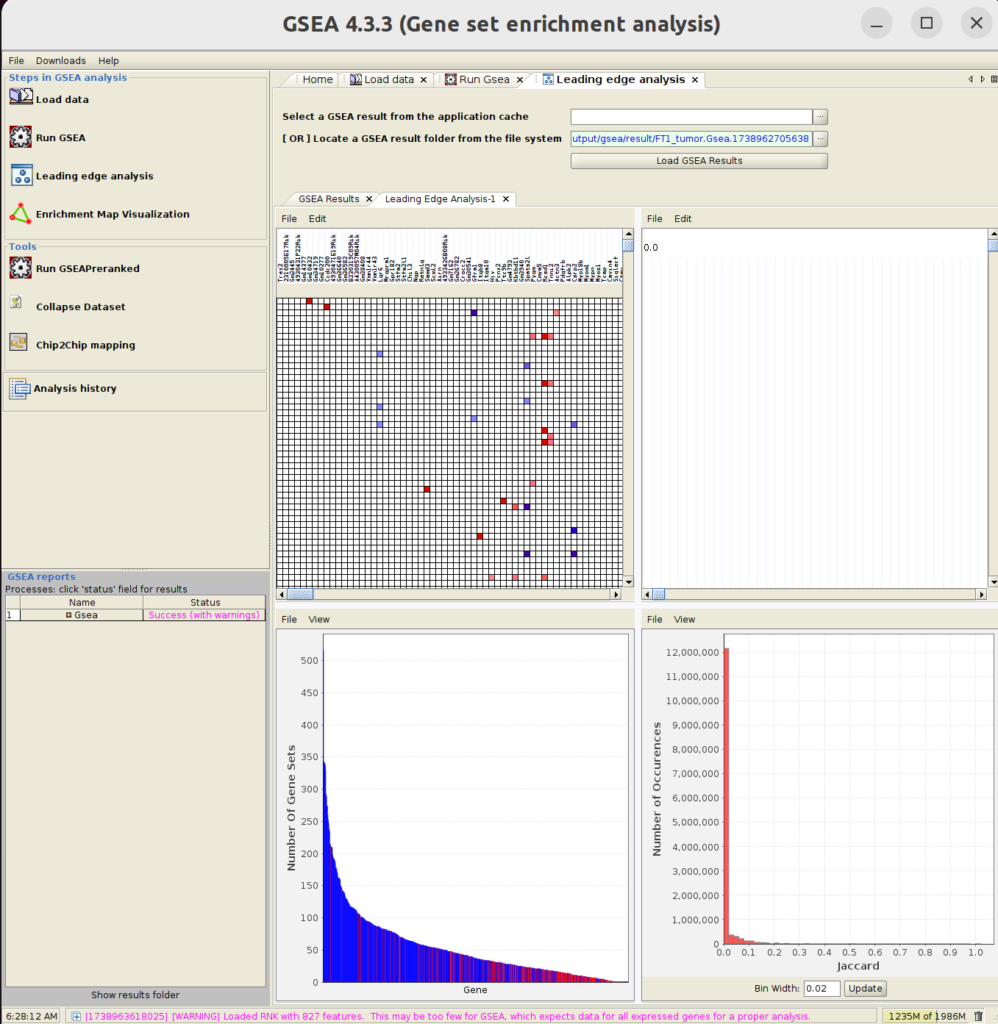Expand the status log plus icon

[76, 1016]
